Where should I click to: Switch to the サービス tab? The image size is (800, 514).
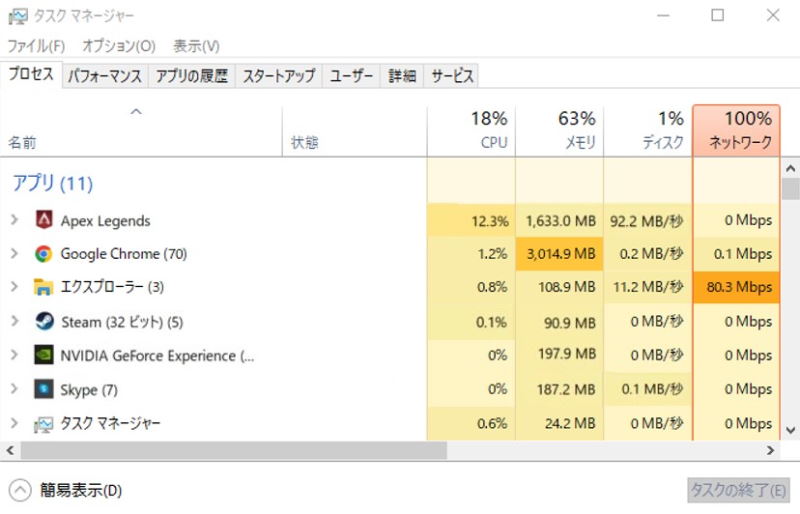pyautogui.click(x=452, y=76)
